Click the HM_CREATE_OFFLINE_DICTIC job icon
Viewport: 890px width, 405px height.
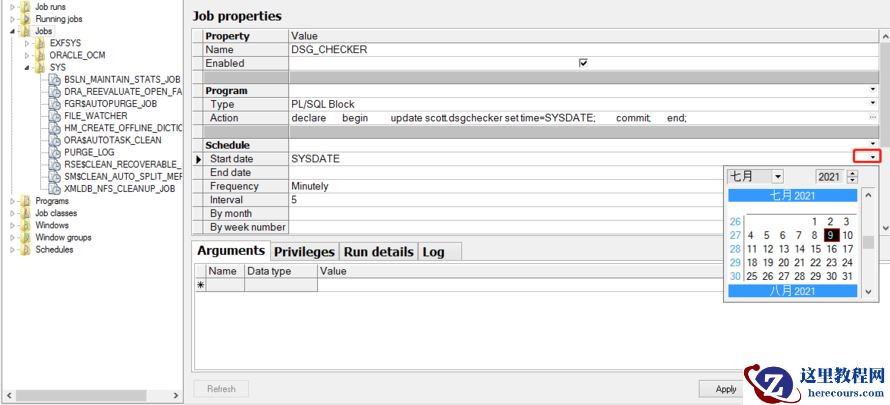tap(54, 128)
